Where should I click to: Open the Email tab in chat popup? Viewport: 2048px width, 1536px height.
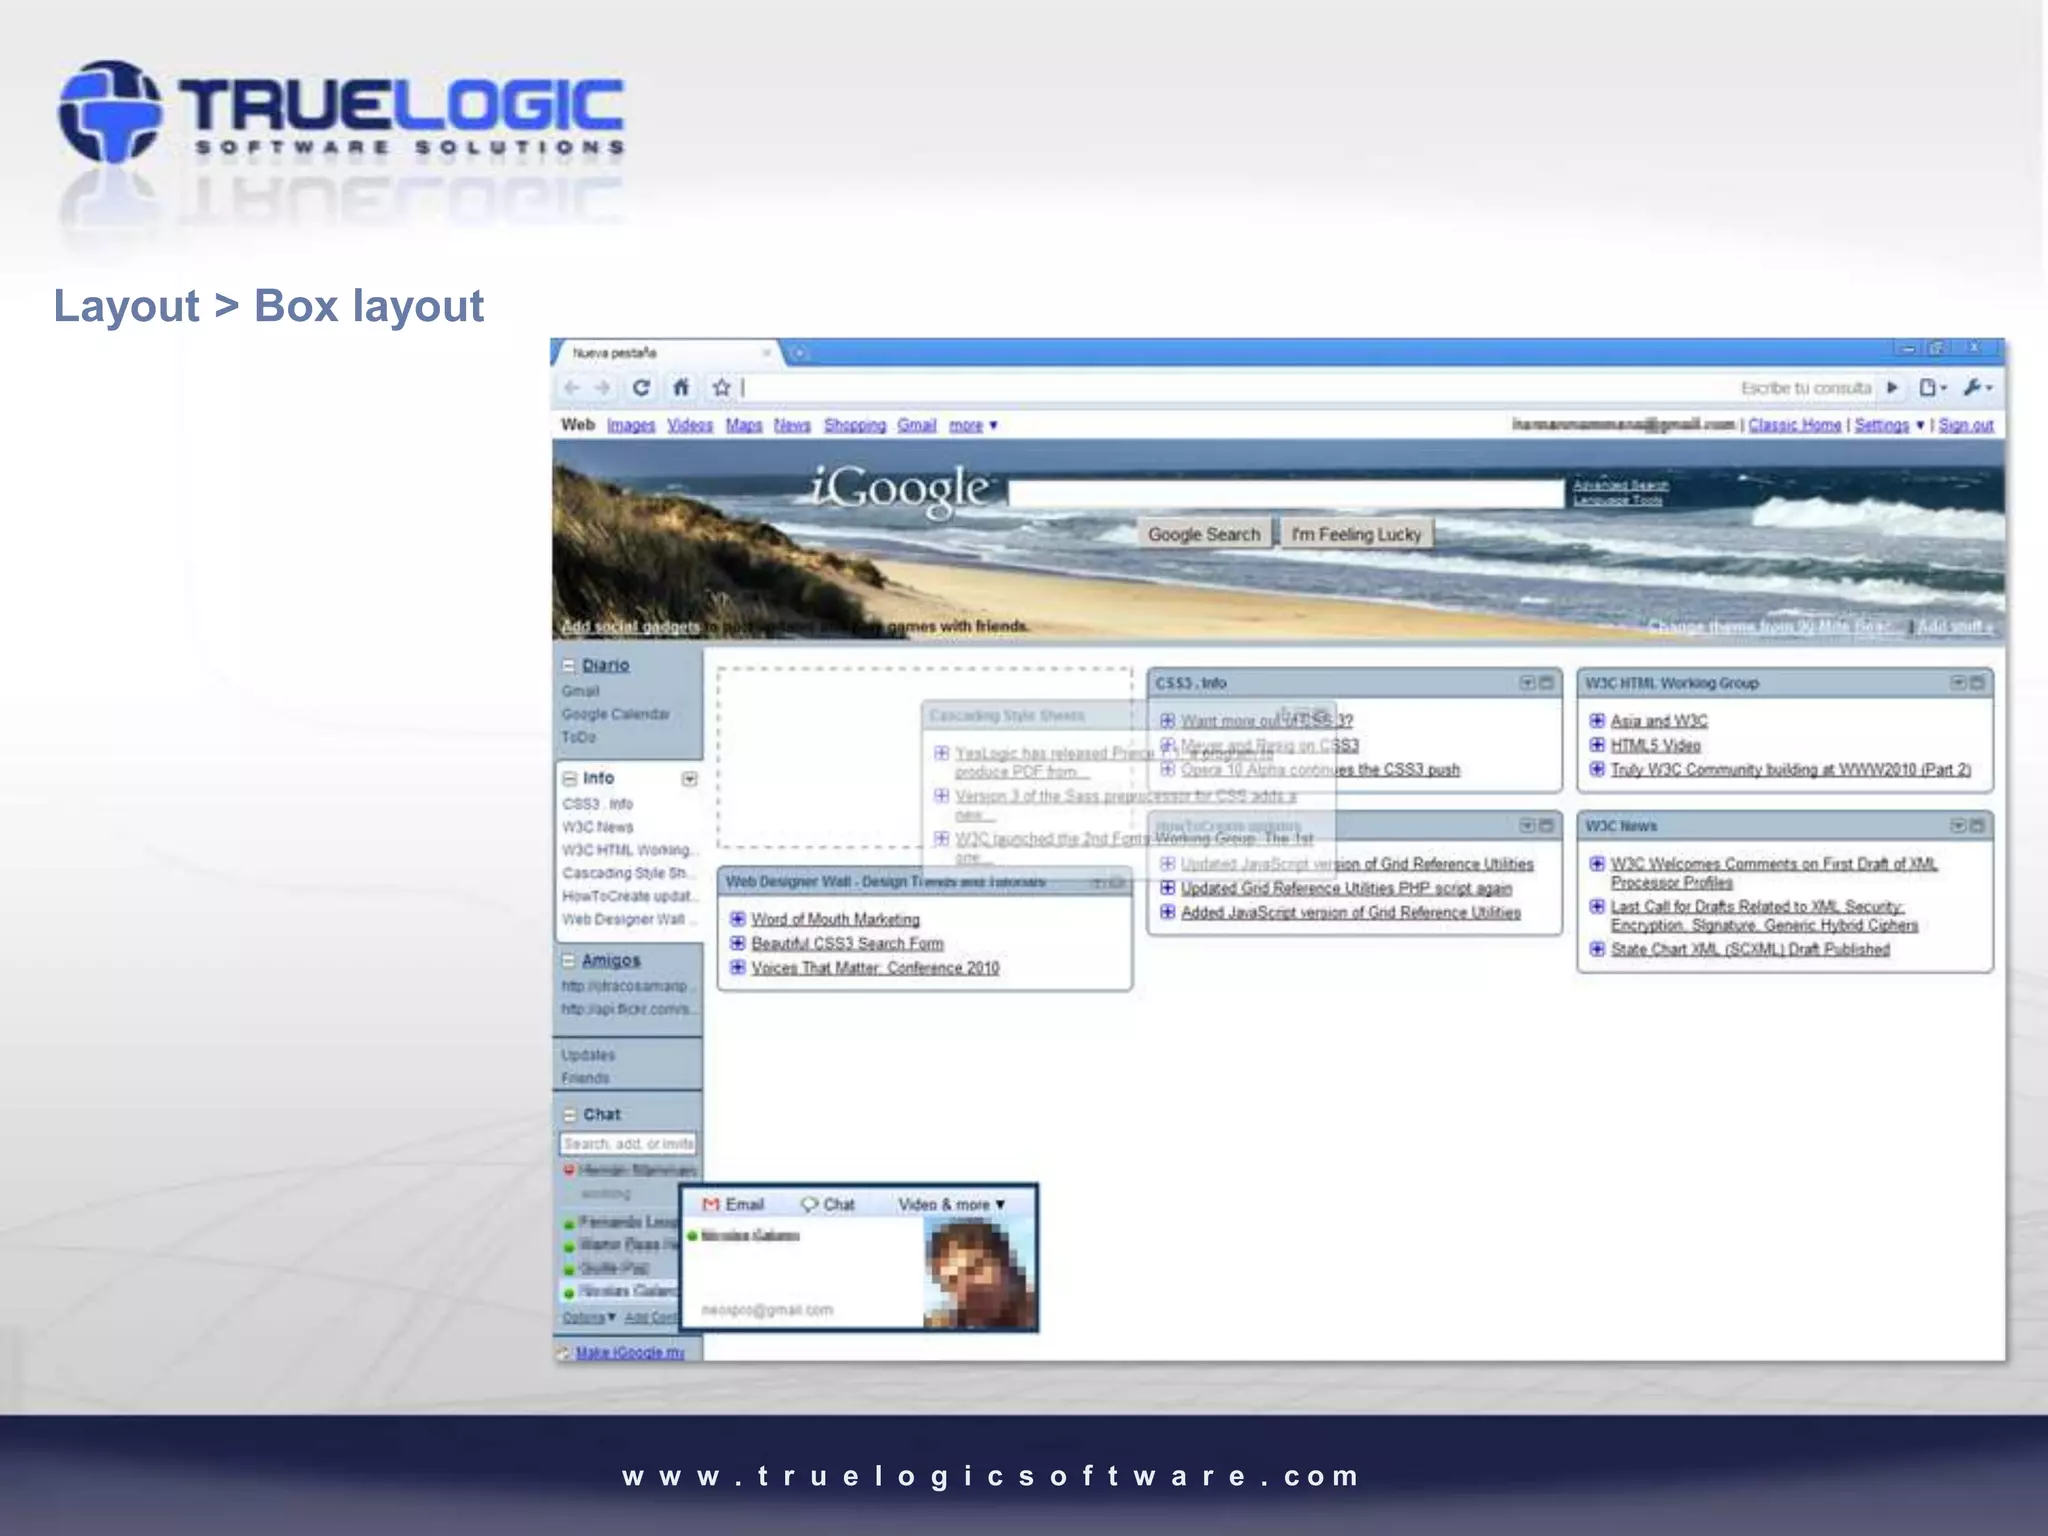point(733,1205)
